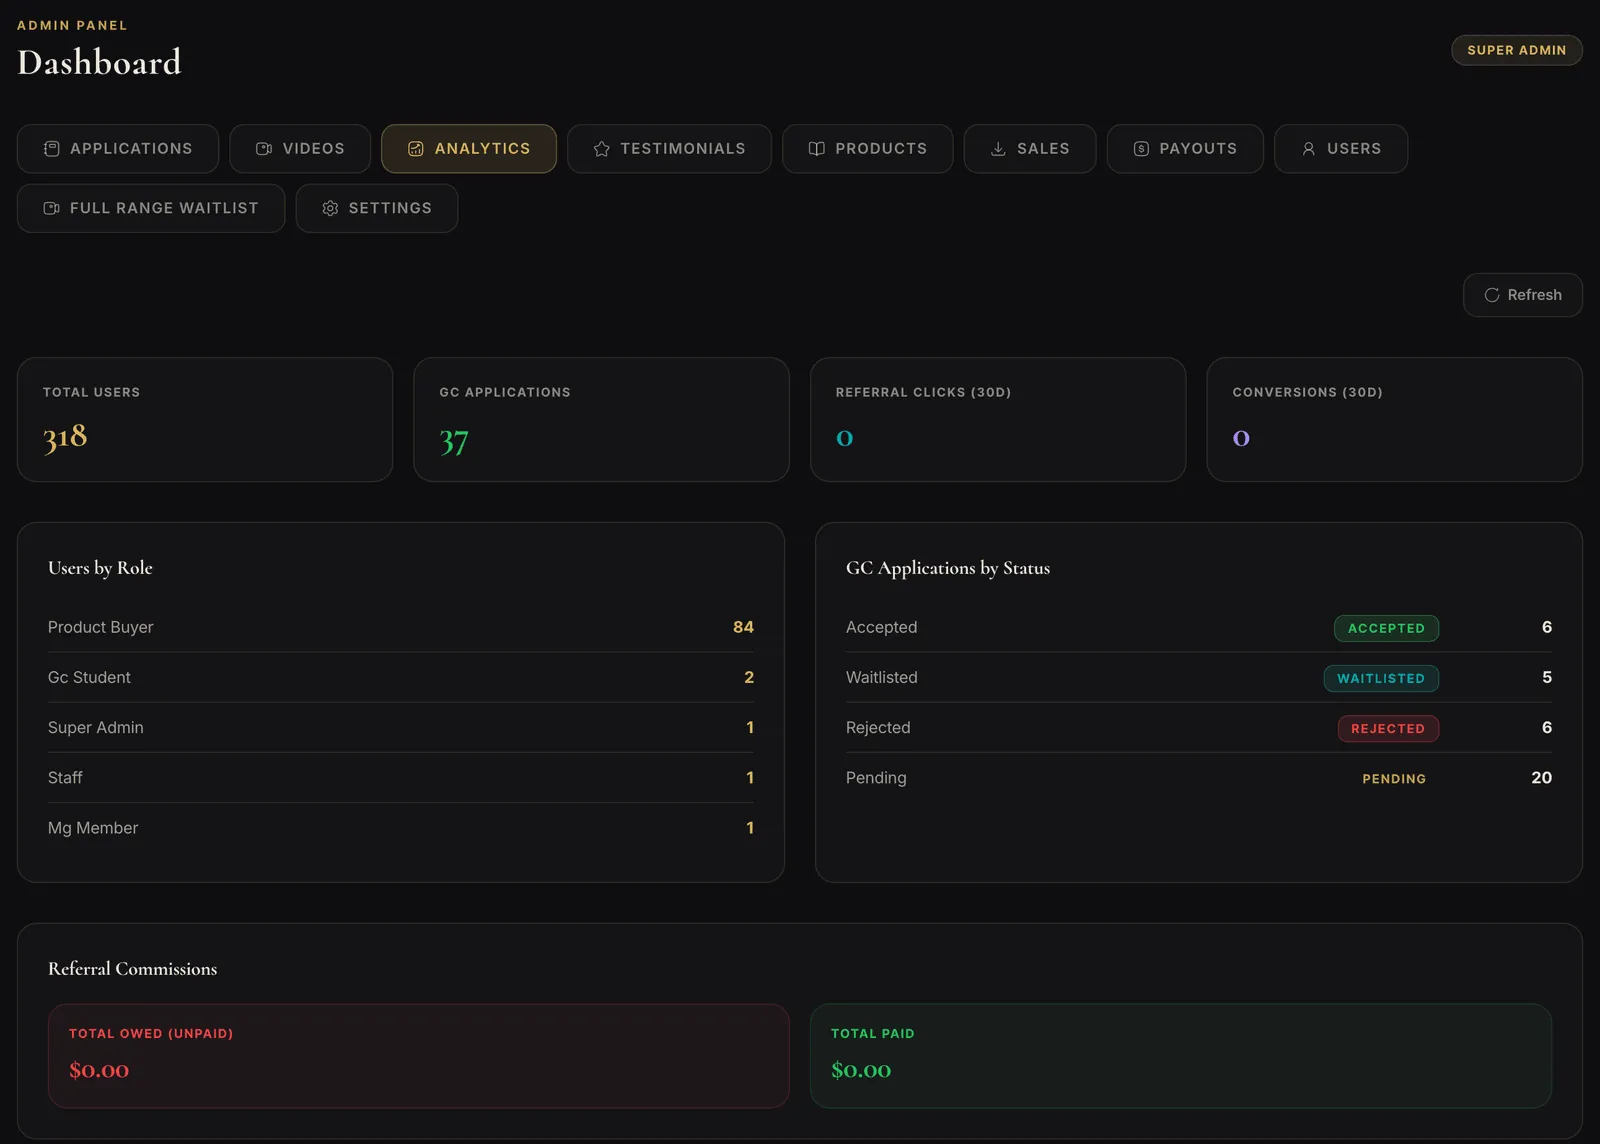Click the Videos camera icon

(264, 149)
